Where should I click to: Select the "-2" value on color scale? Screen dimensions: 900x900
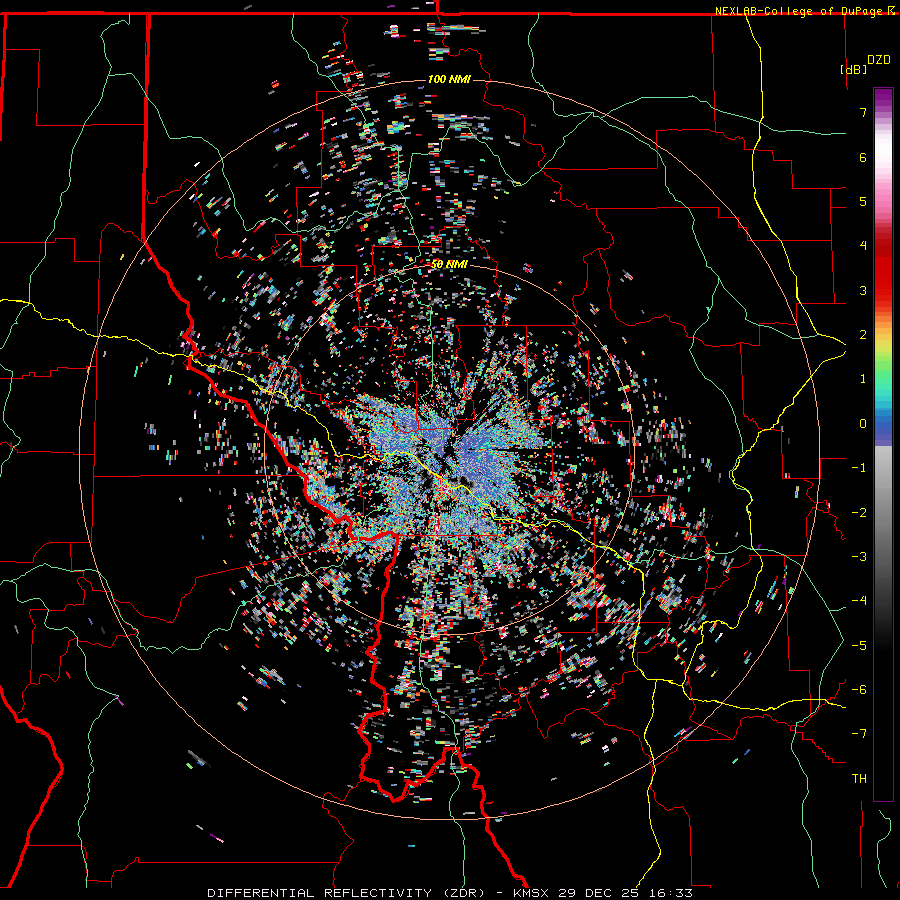click(x=859, y=513)
